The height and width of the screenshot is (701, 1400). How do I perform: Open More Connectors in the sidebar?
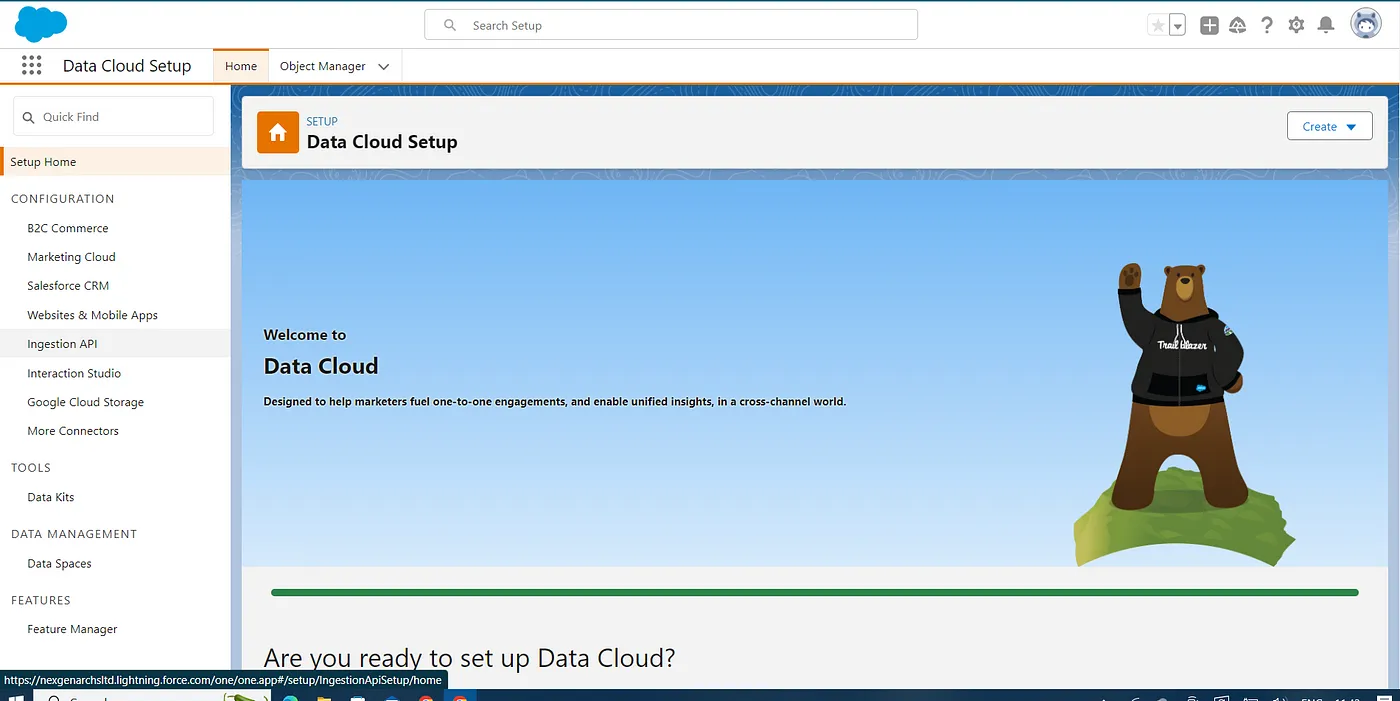click(x=73, y=431)
